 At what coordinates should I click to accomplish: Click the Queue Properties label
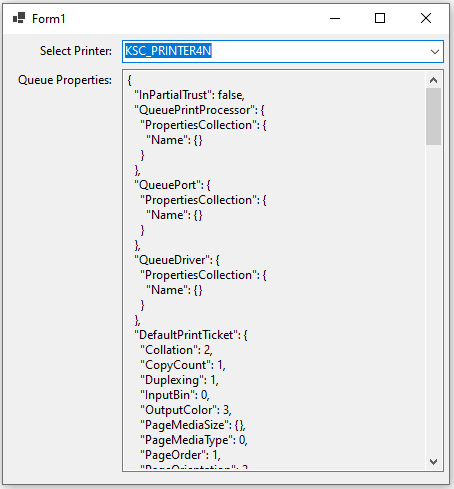pyautogui.click(x=65, y=80)
